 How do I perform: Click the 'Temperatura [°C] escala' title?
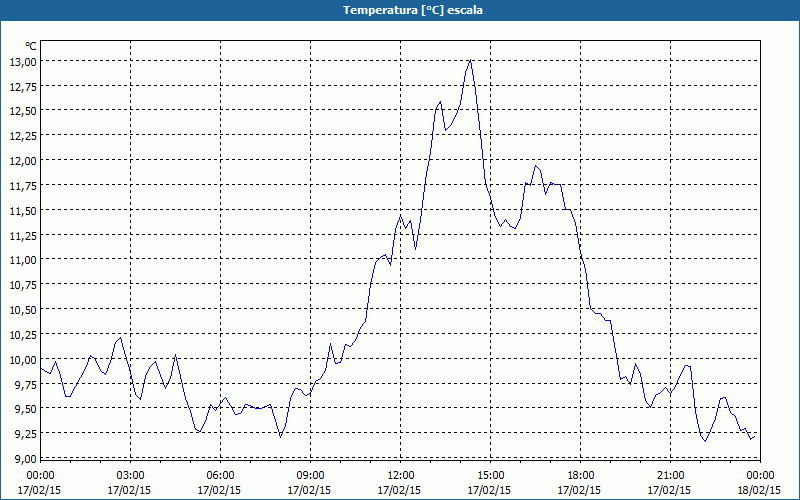click(412, 10)
